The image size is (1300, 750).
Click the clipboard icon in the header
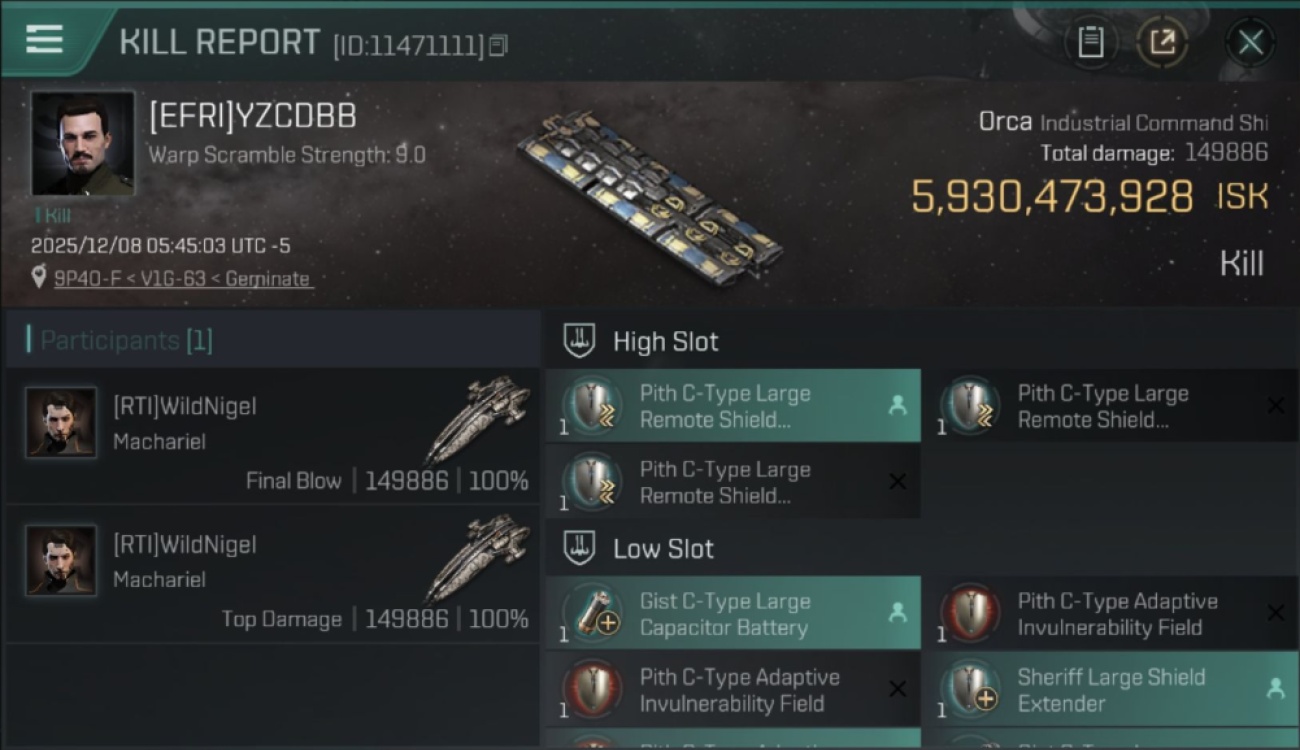(x=1090, y=42)
